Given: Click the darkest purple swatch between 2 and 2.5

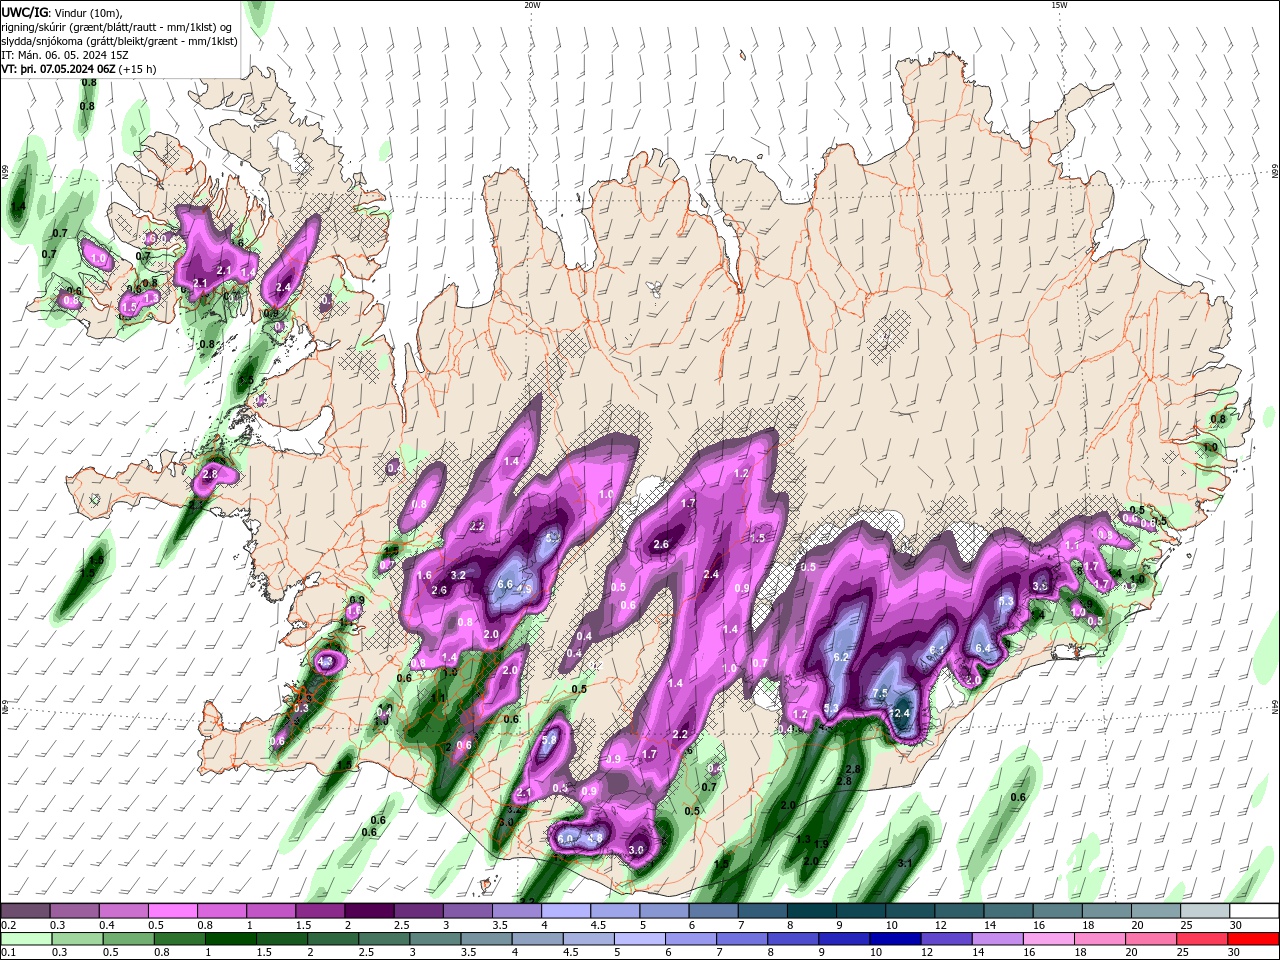Looking at the screenshot, I should (368, 911).
